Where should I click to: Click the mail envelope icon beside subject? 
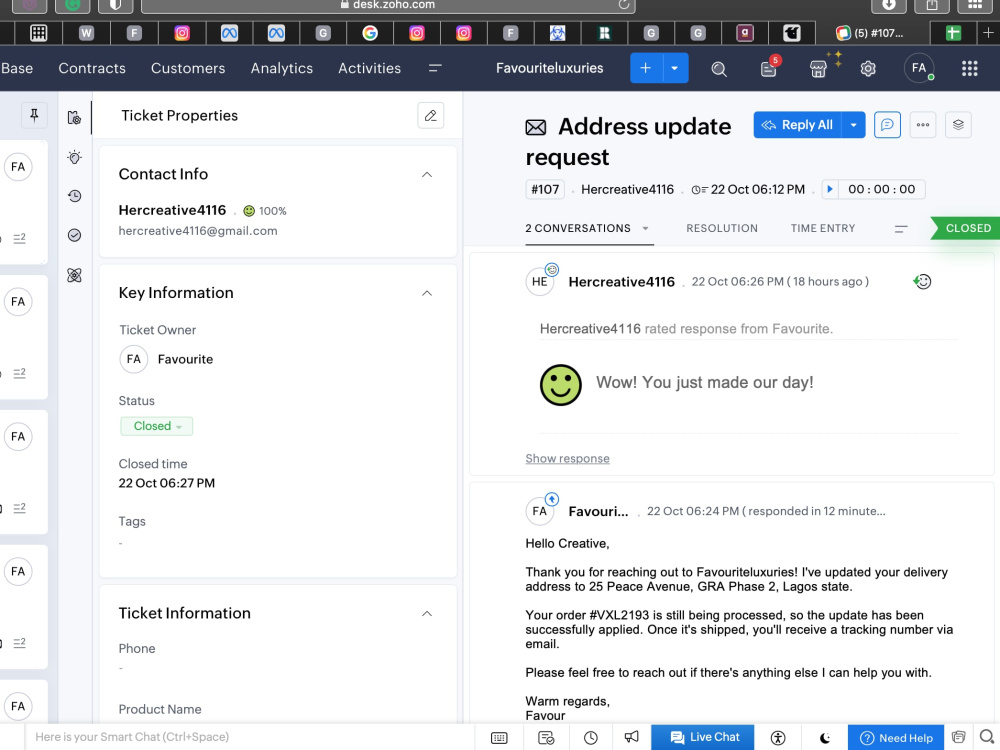[x=536, y=128]
